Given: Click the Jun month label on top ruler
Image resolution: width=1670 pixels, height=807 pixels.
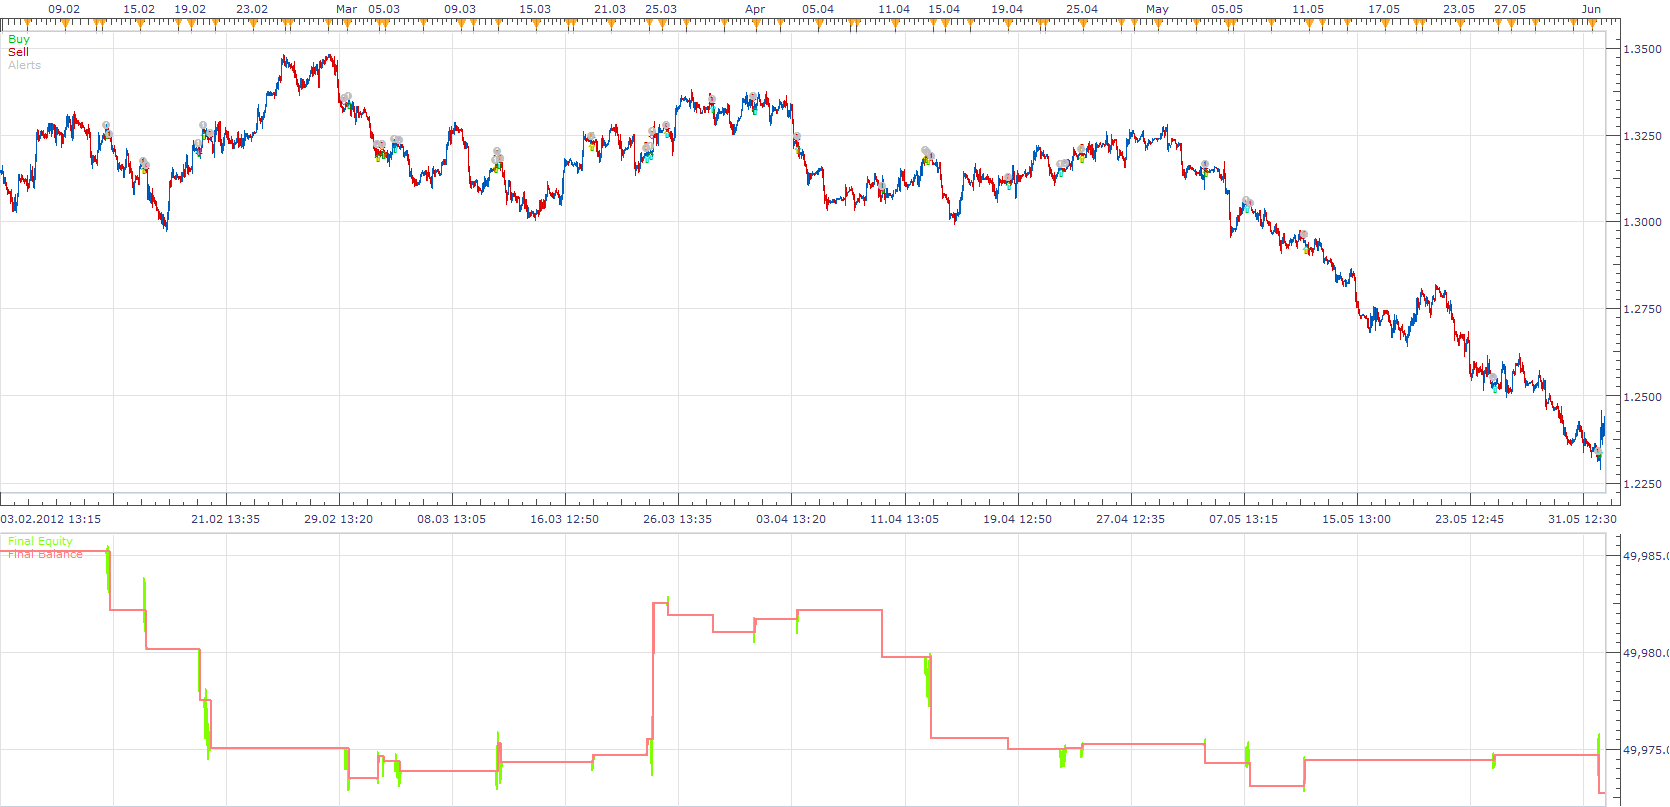Looking at the screenshot, I should (x=1591, y=9).
